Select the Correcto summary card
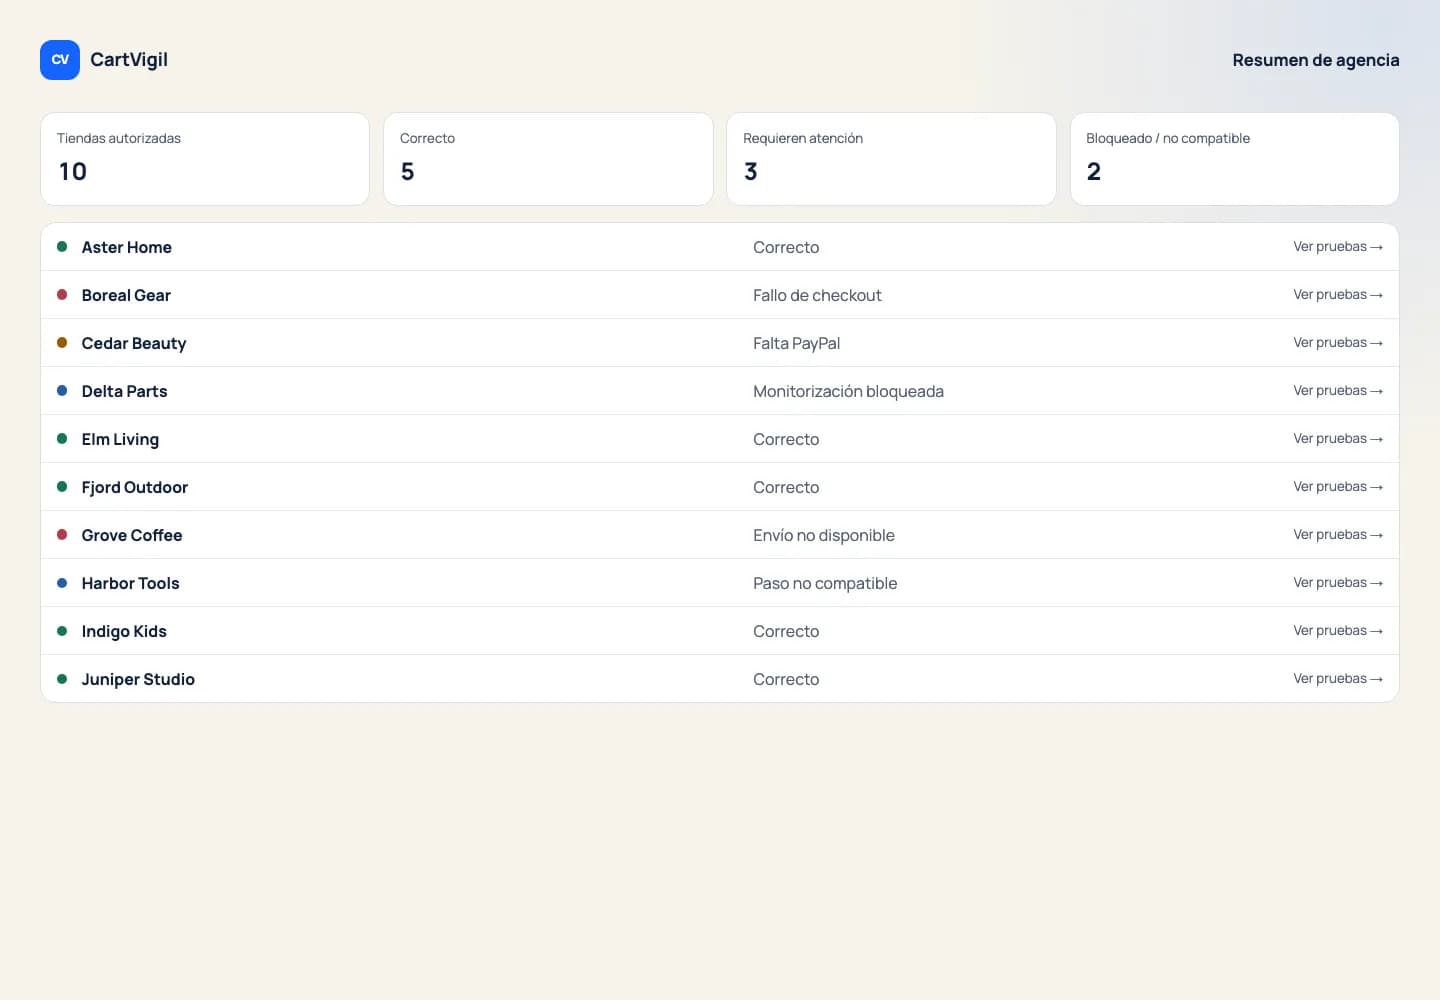Viewport: 1440px width, 1000px height. click(x=548, y=159)
